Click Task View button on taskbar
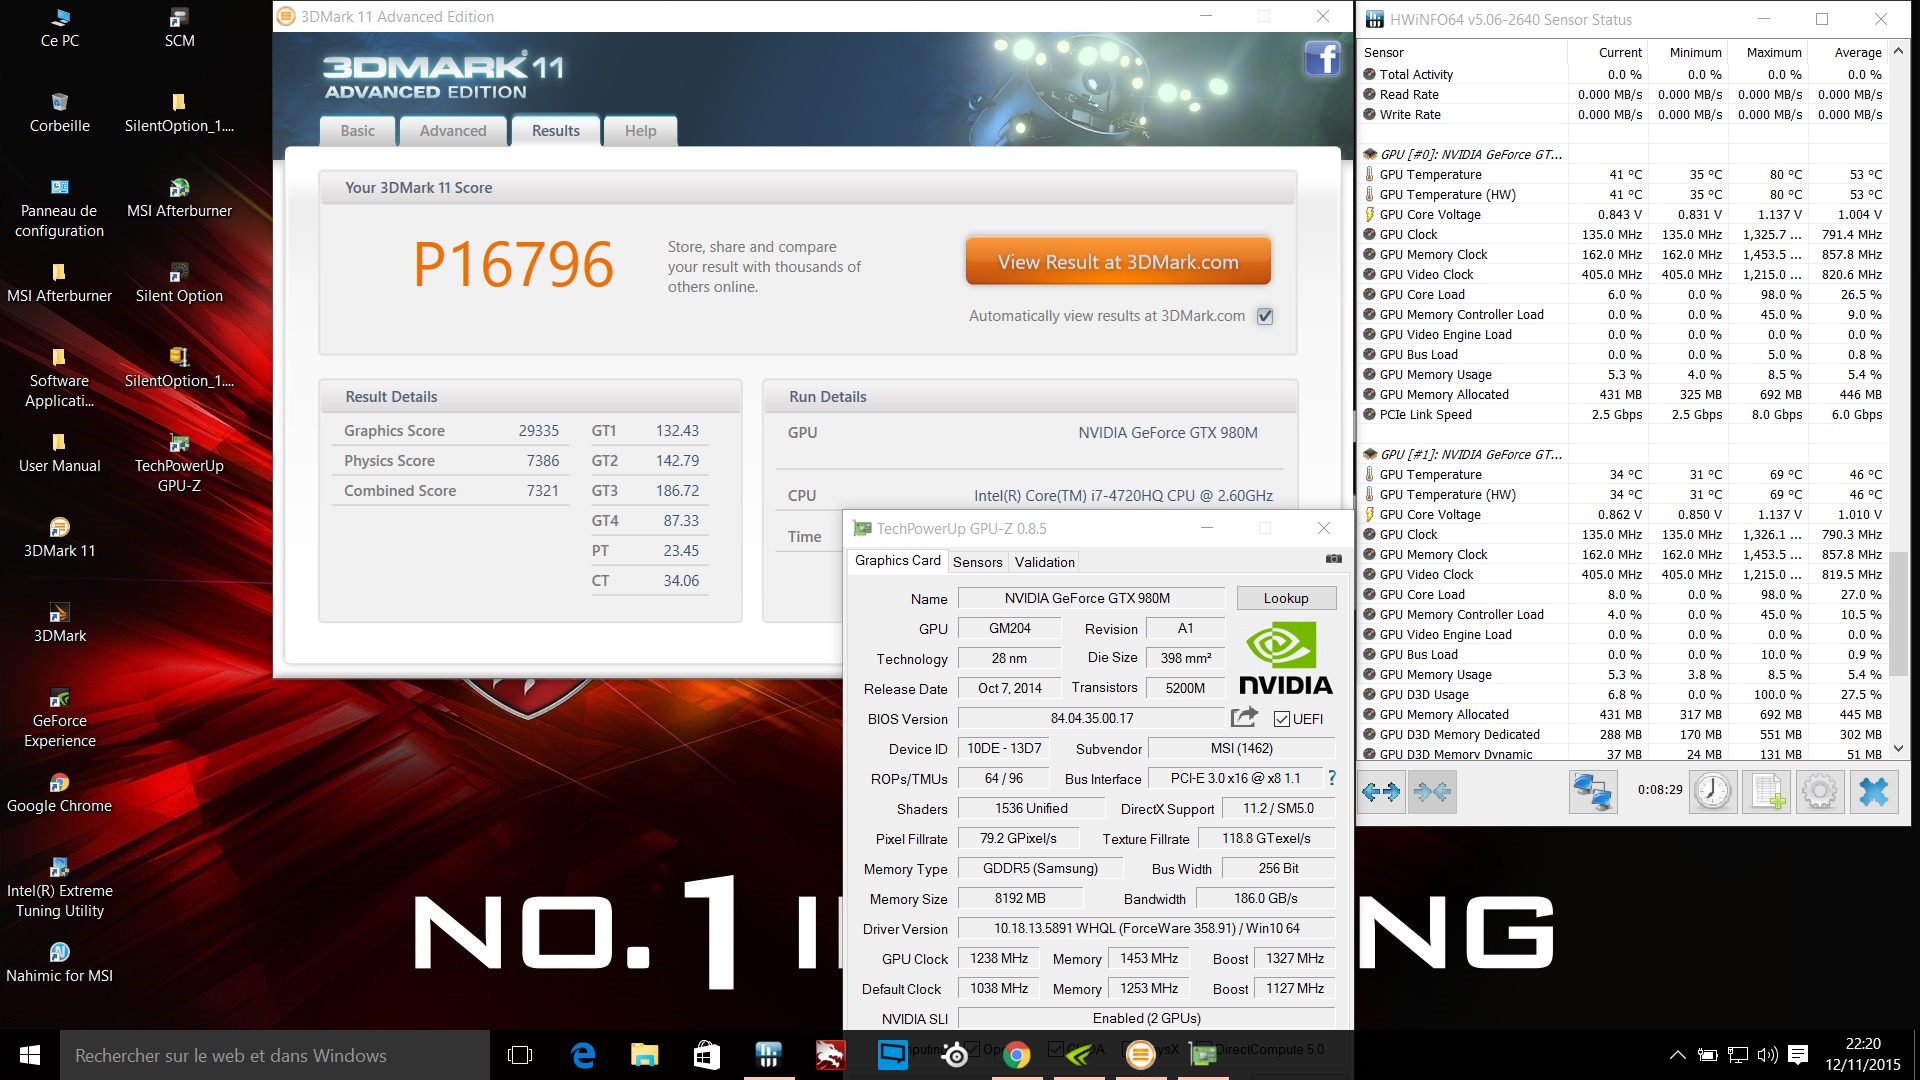Viewport: 1920px width, 1080px height. [520, 1055]
